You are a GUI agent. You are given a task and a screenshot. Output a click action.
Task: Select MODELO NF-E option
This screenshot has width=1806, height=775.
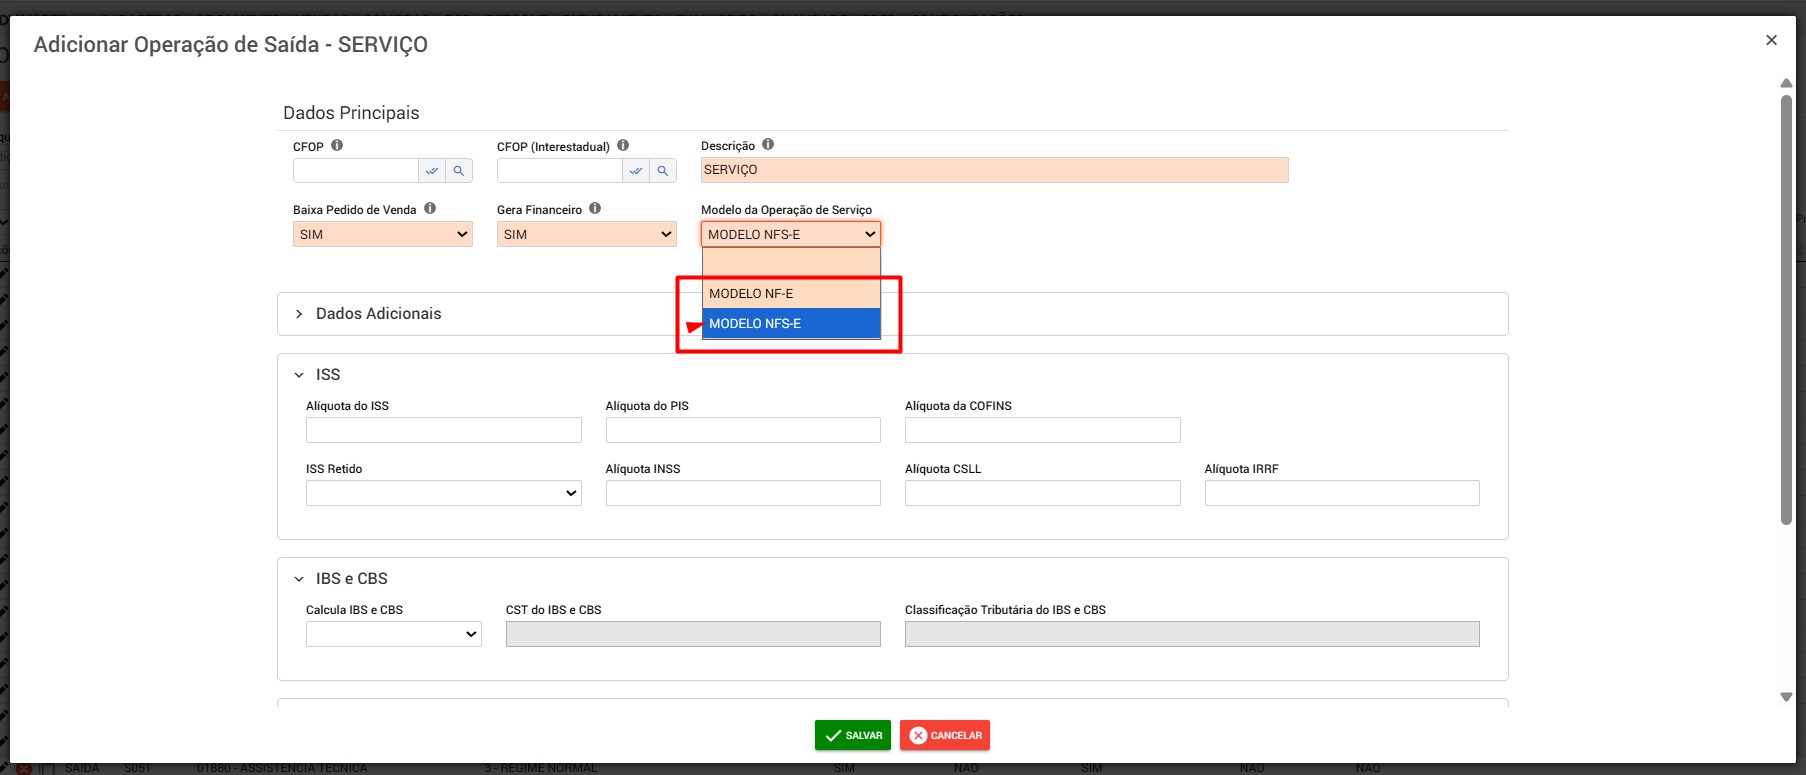click(x=791, y=294)
